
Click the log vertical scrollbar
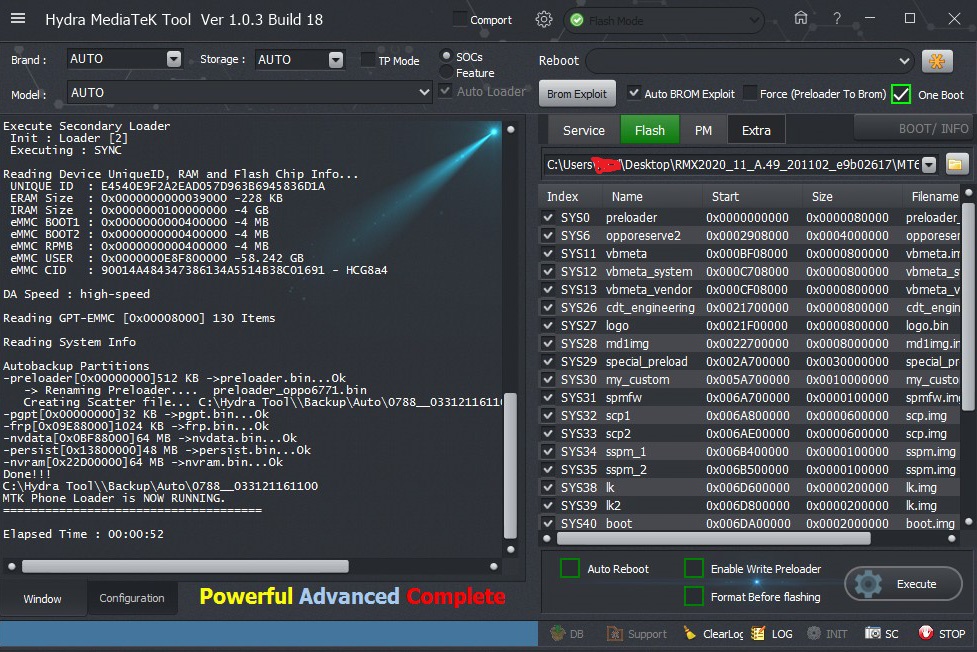510,466
